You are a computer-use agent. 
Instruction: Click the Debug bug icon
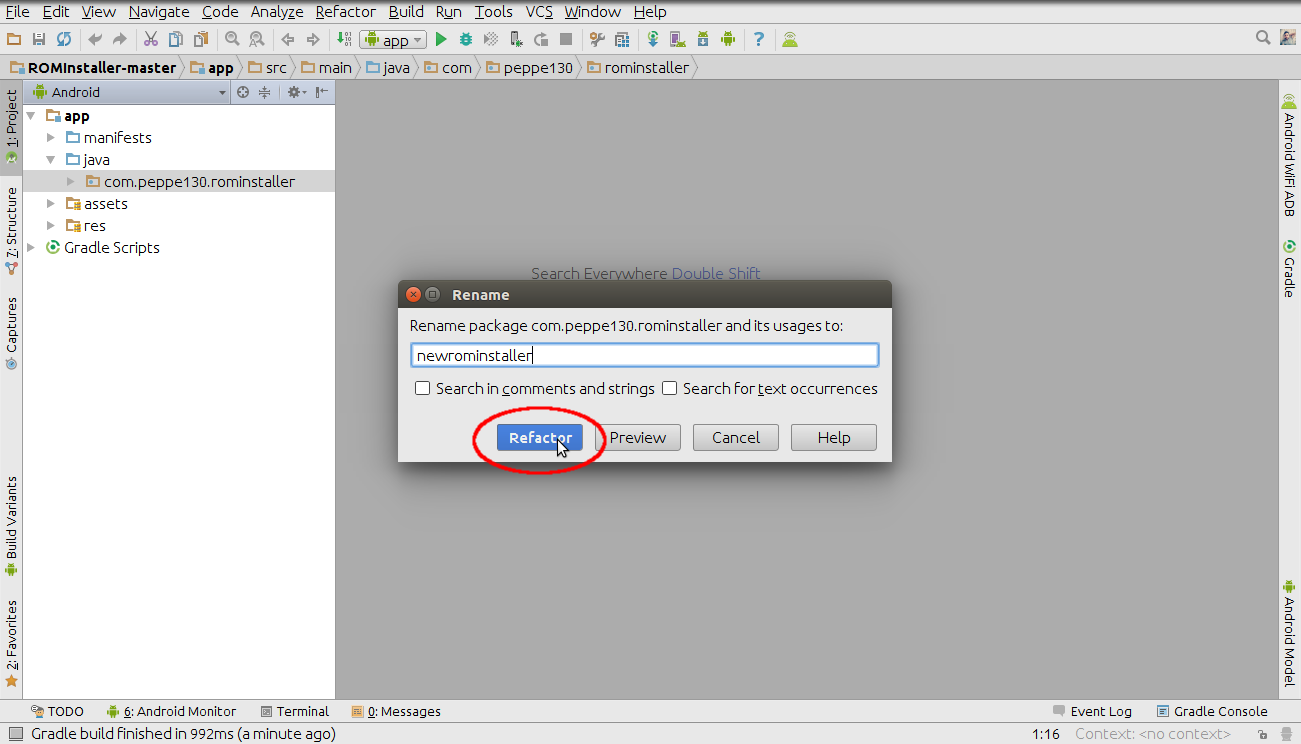point(466,39)
